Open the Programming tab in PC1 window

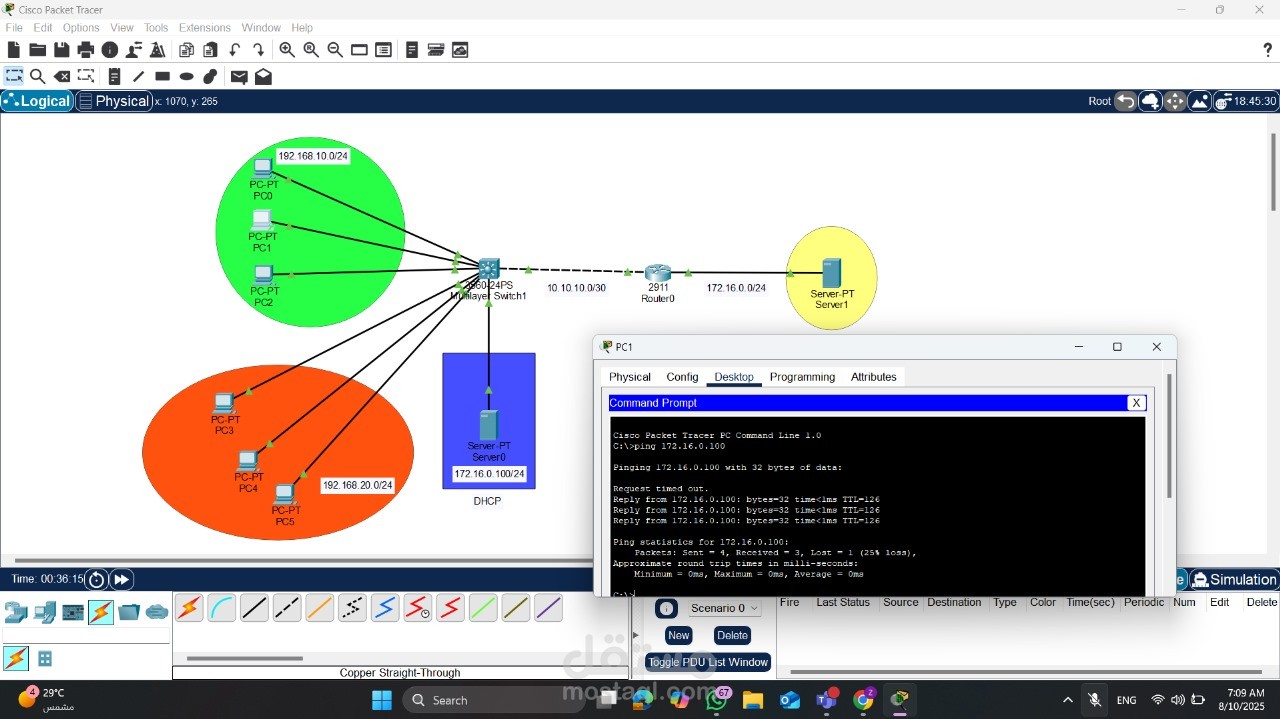[802, 377]
